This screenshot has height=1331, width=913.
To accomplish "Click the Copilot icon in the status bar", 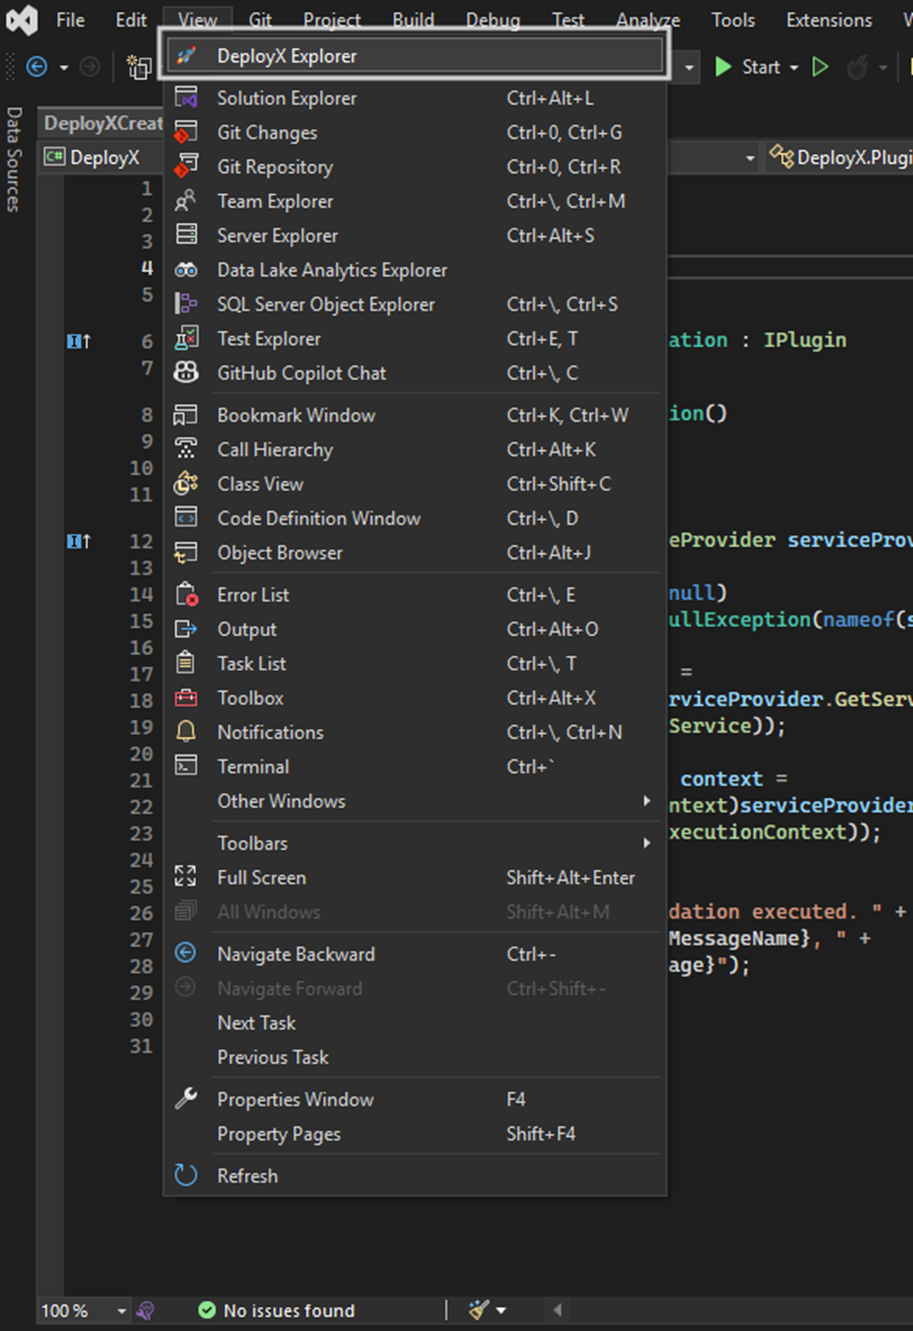I will point(146,1310).
